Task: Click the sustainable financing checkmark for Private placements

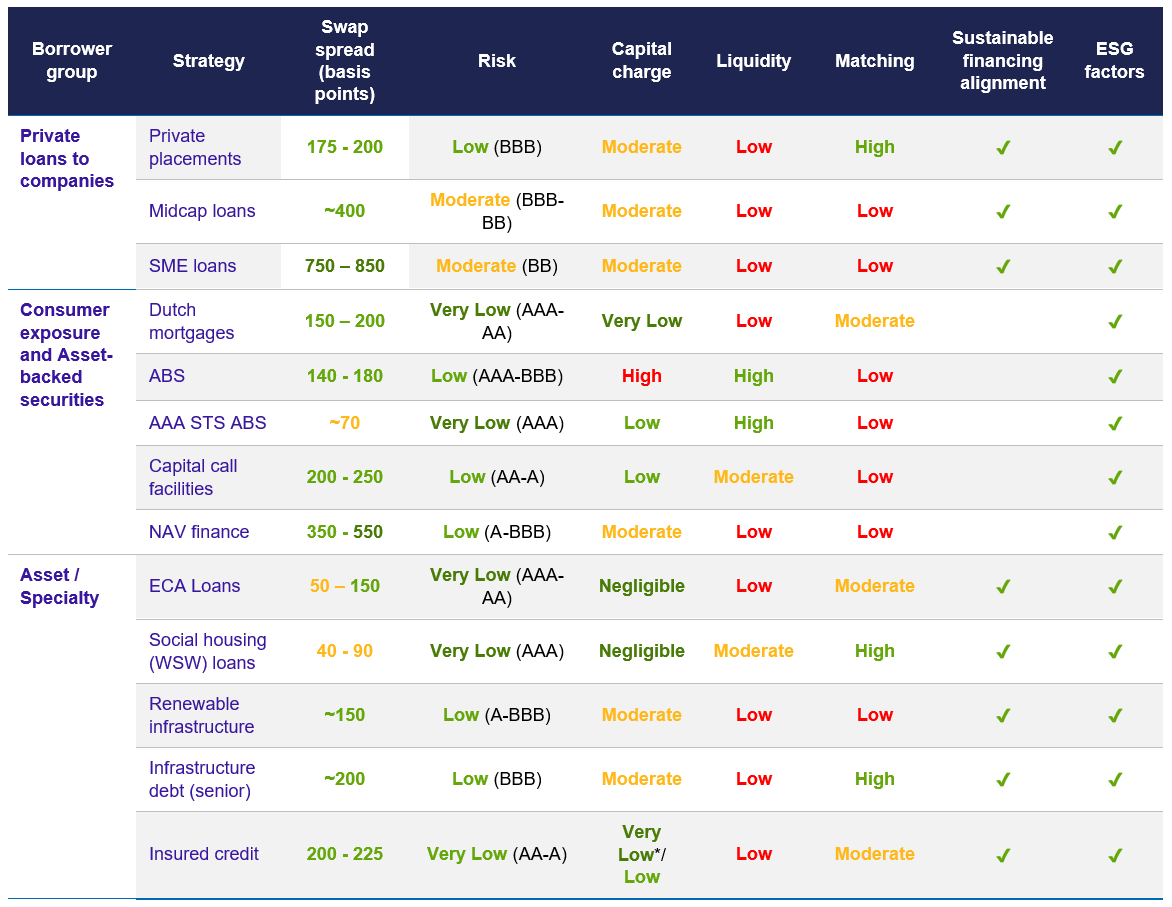Action: click(1003, 148)
